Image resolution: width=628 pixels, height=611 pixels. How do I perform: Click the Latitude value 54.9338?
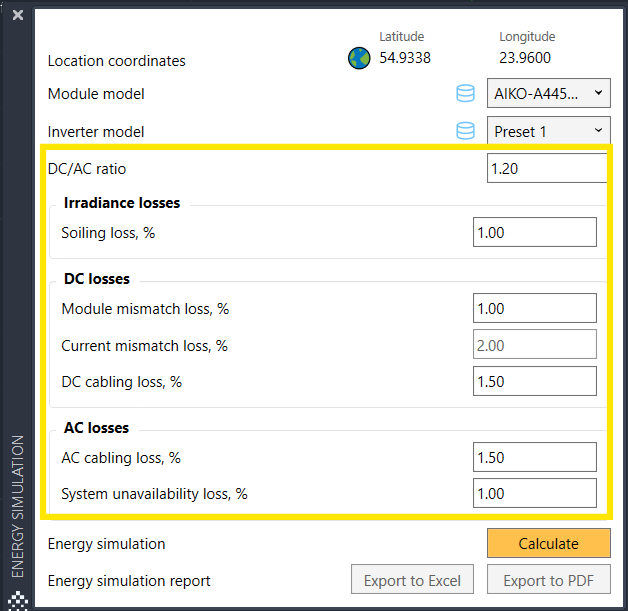tap(405, 58)
